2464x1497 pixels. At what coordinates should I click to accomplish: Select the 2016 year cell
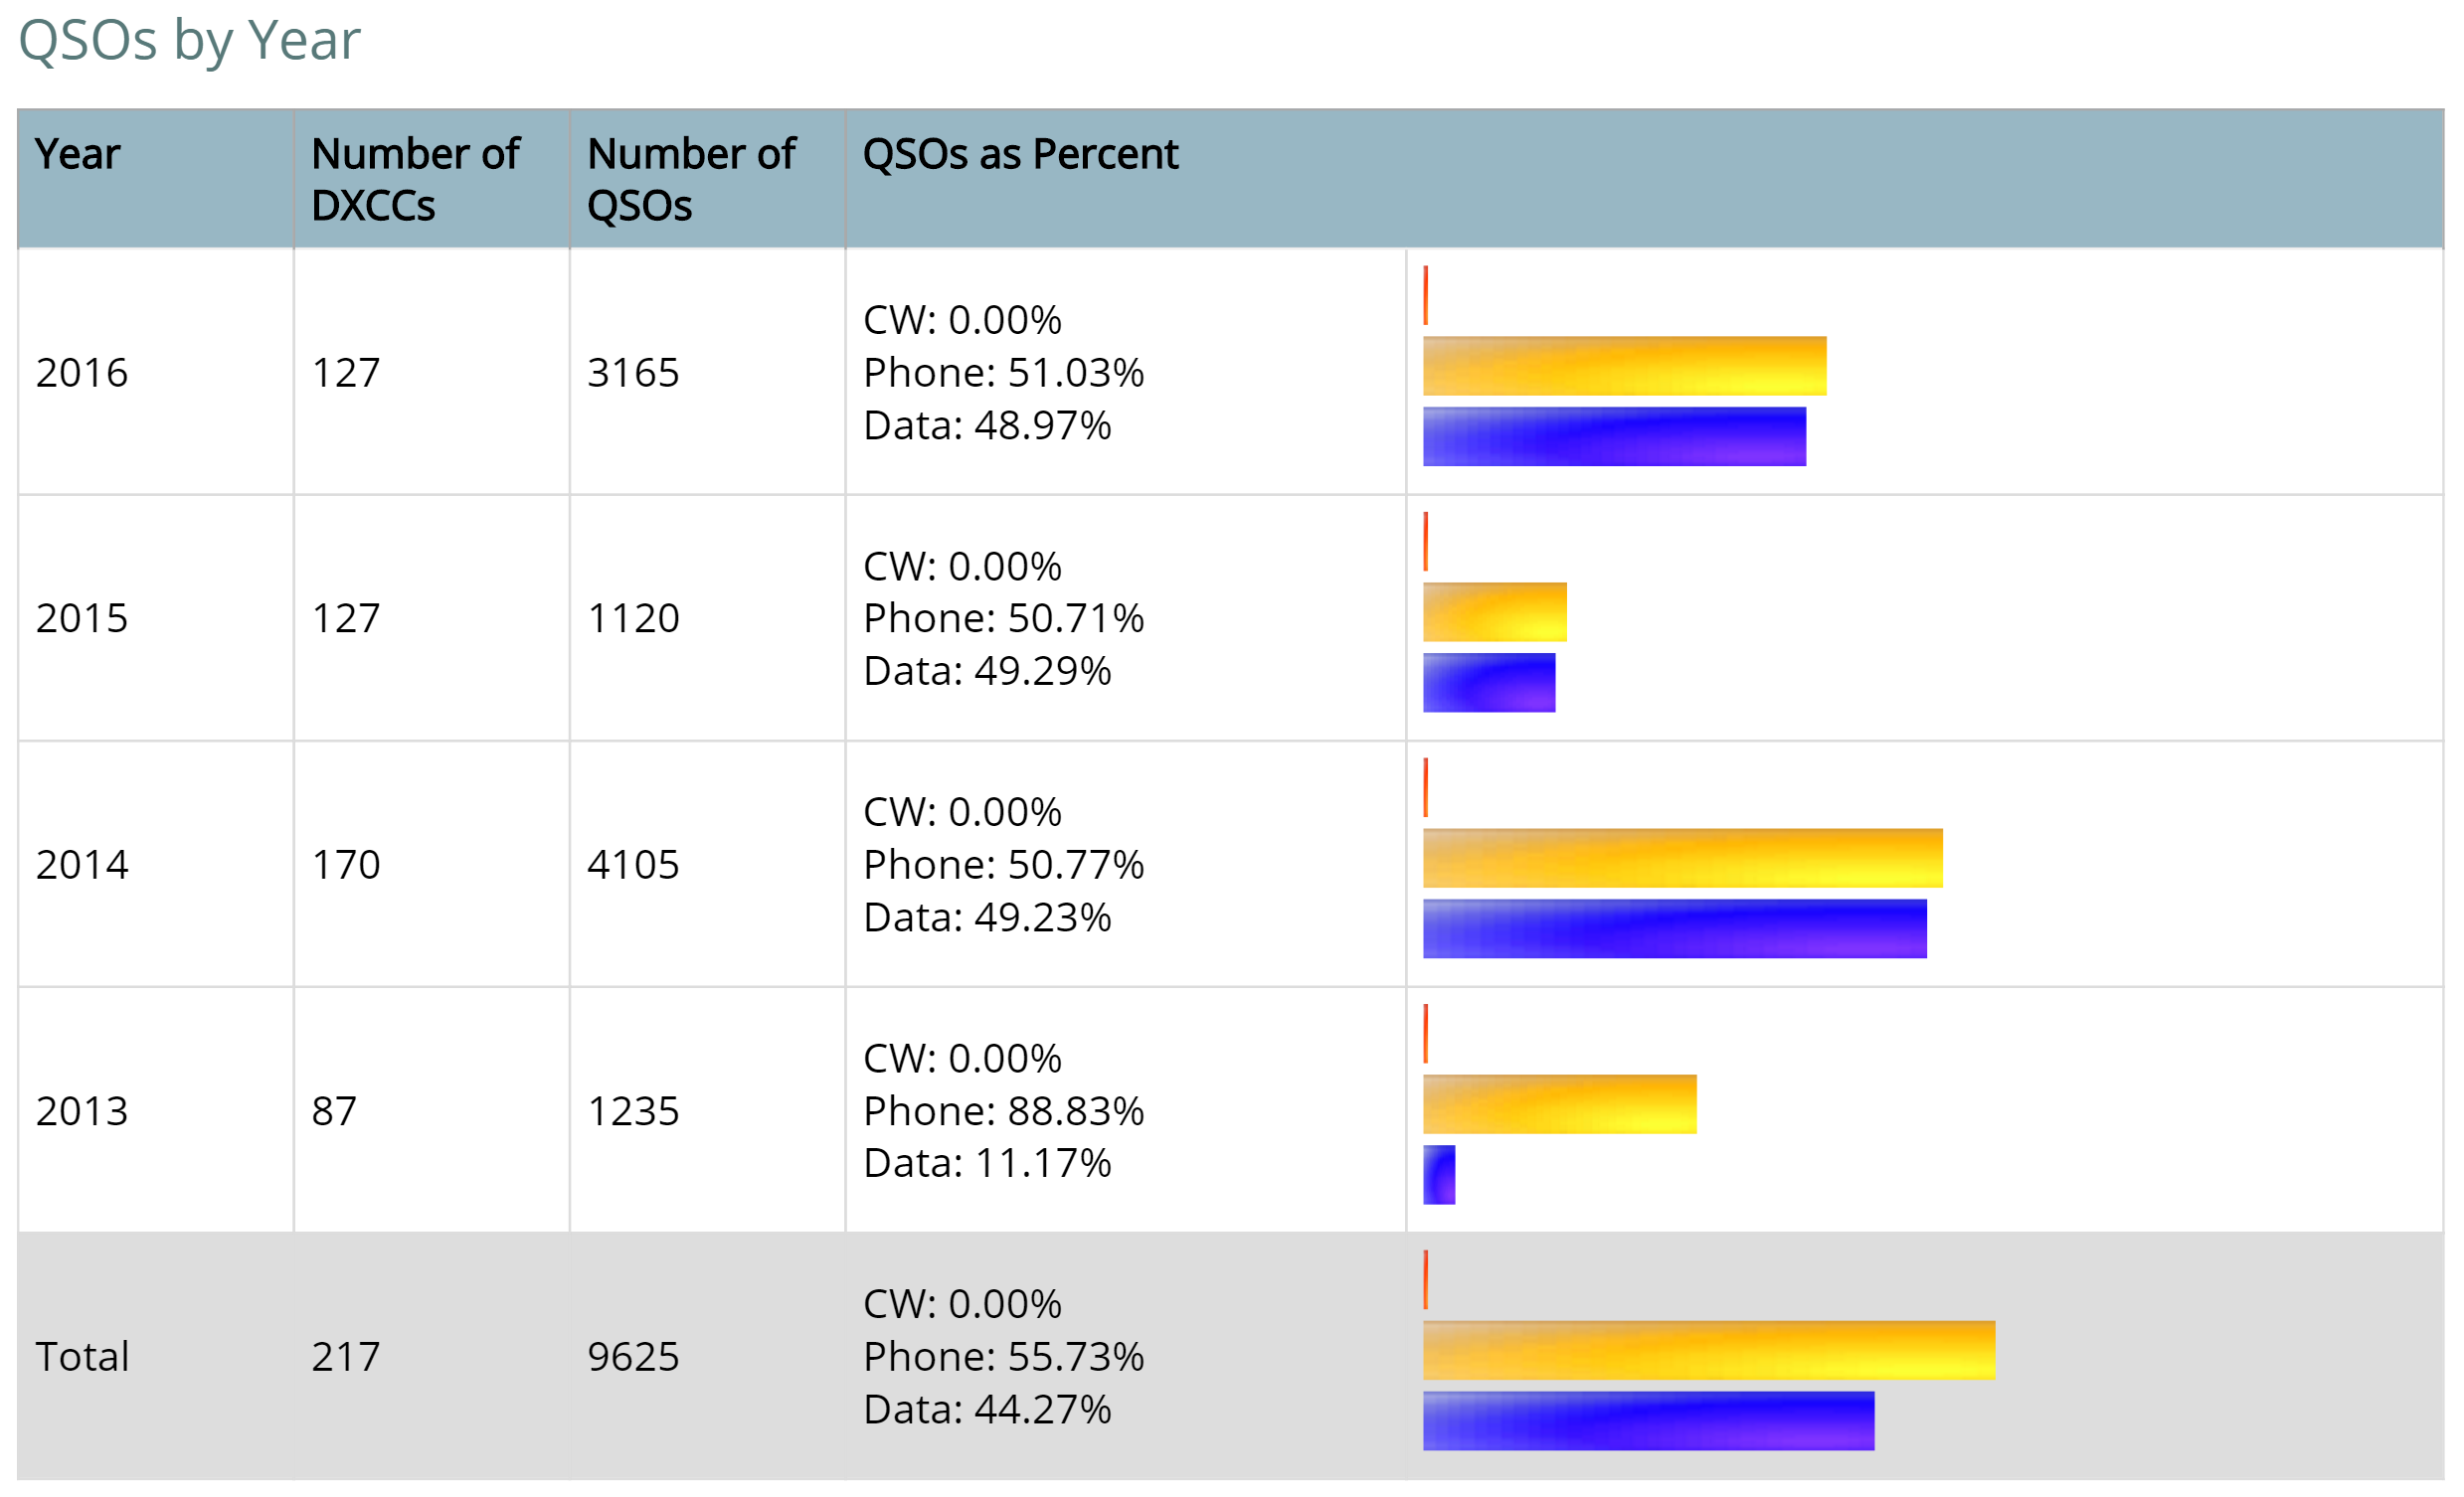82,373
